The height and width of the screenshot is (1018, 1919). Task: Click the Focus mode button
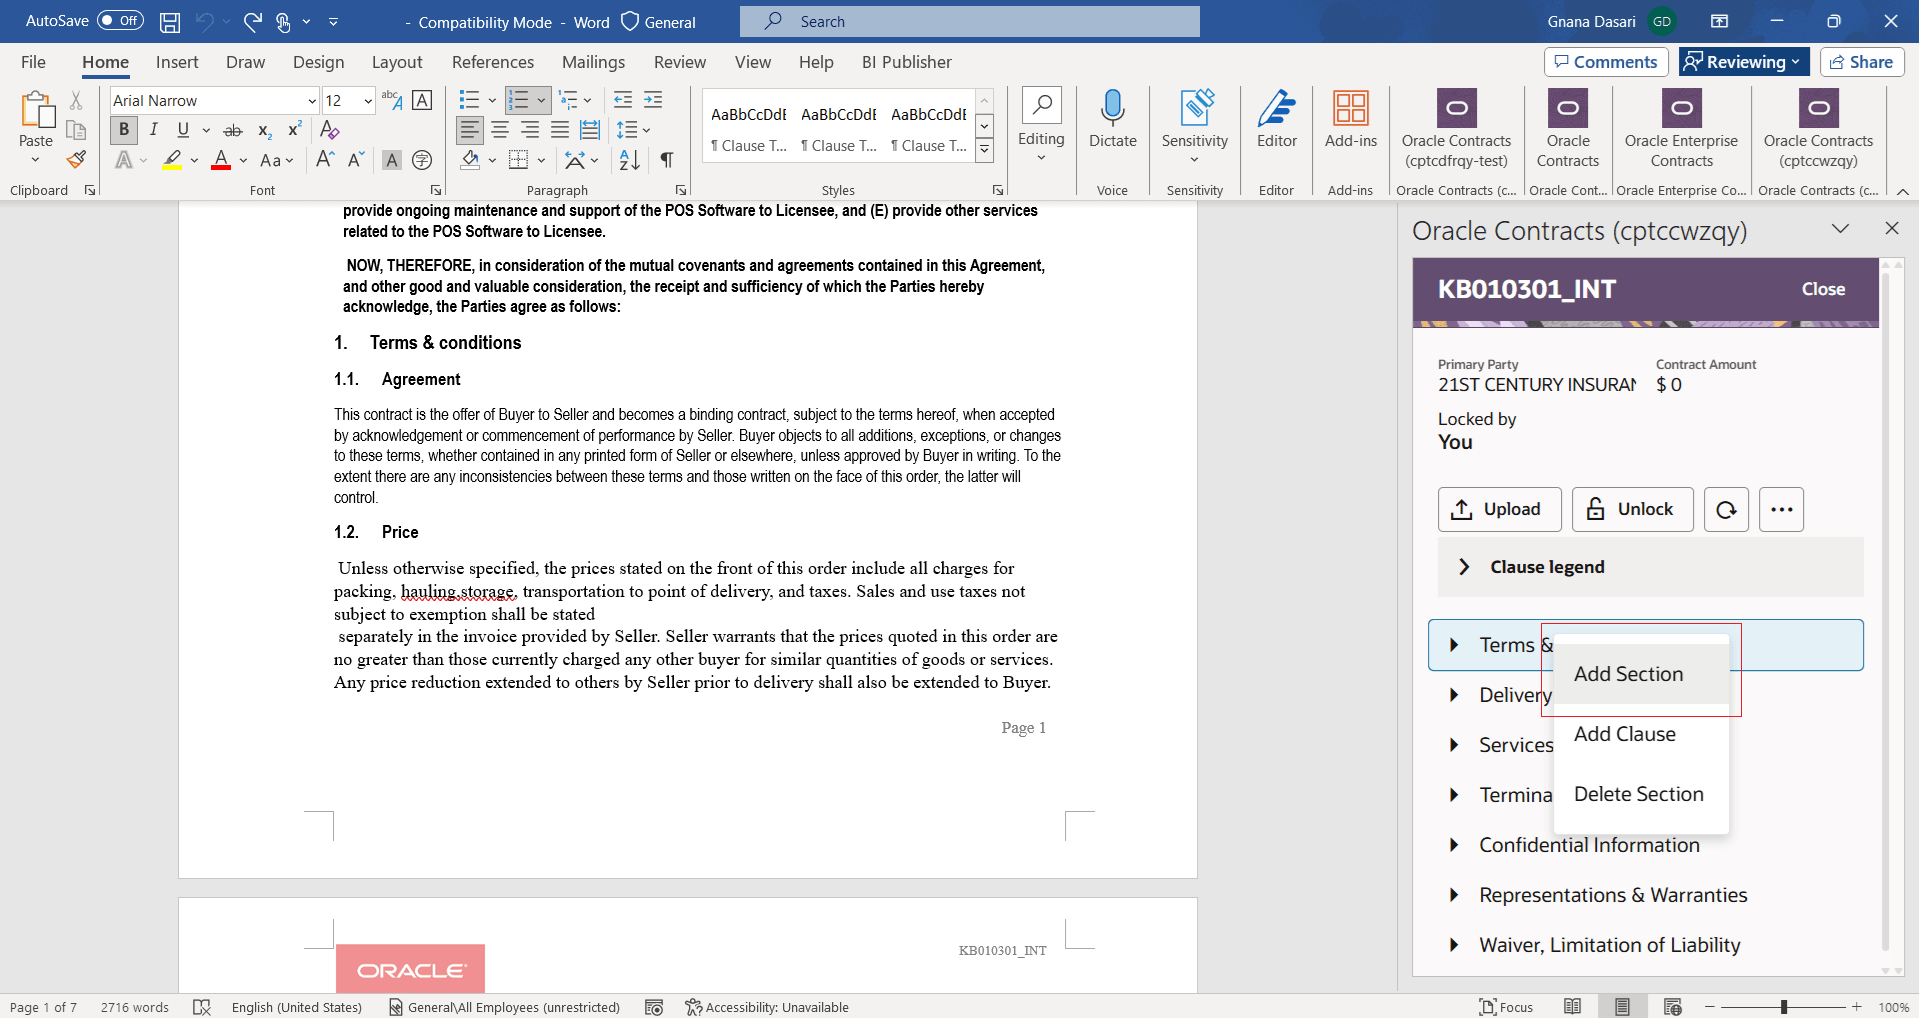click(x=1506, y=1007)
